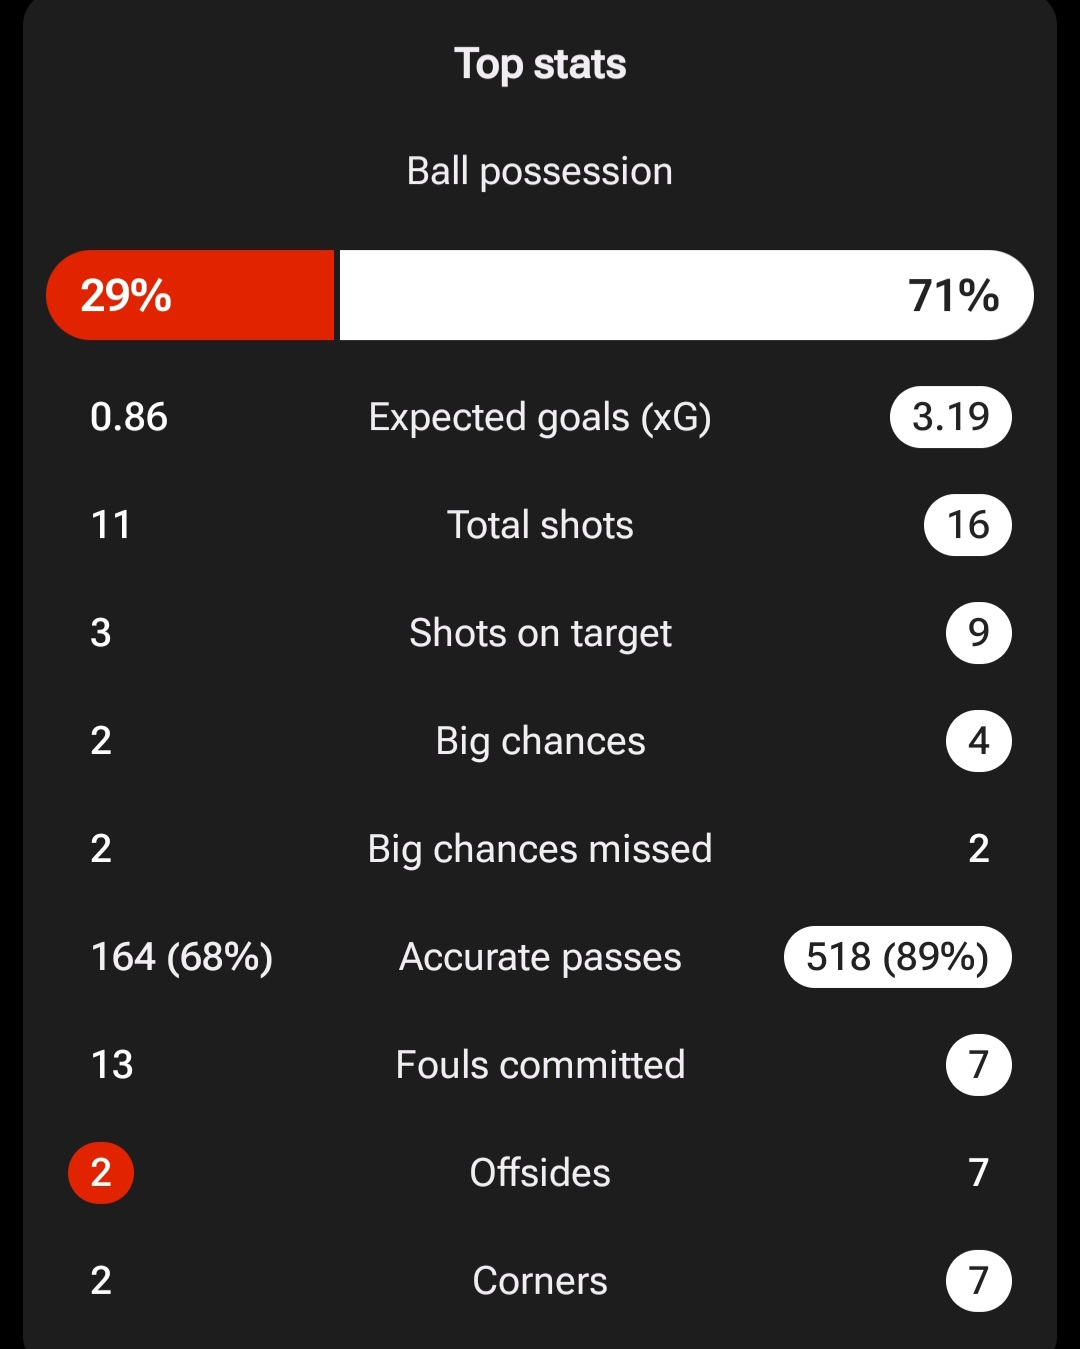Image resolution: width=1080 pixels, height=1349 pixels.
Task: Tap the 518 (89%) accurate passes badge
Action: pos(898,957)
